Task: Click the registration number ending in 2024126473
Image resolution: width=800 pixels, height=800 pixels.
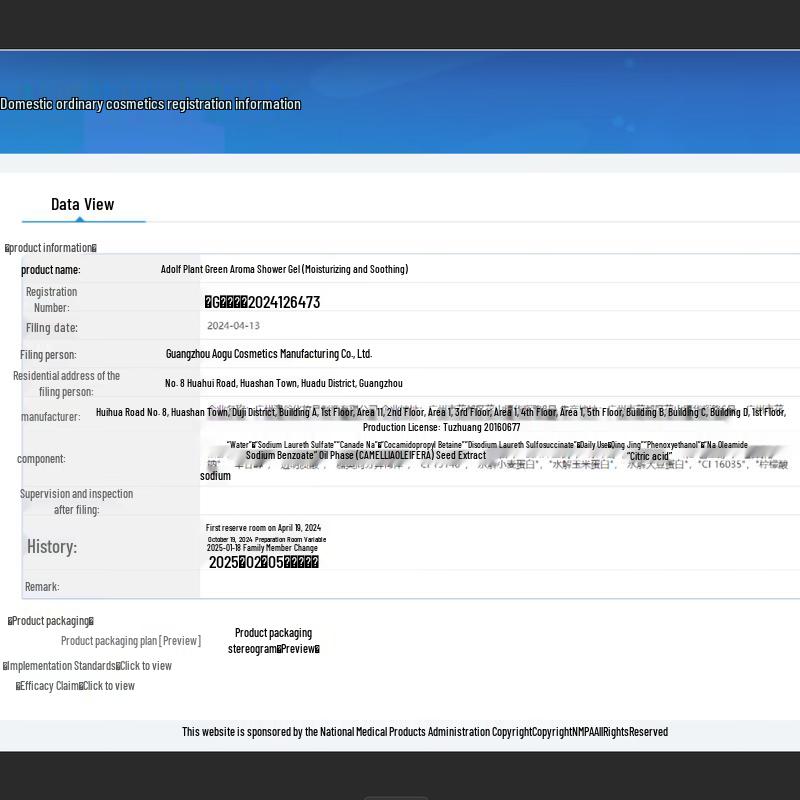Action: [263, 302]
